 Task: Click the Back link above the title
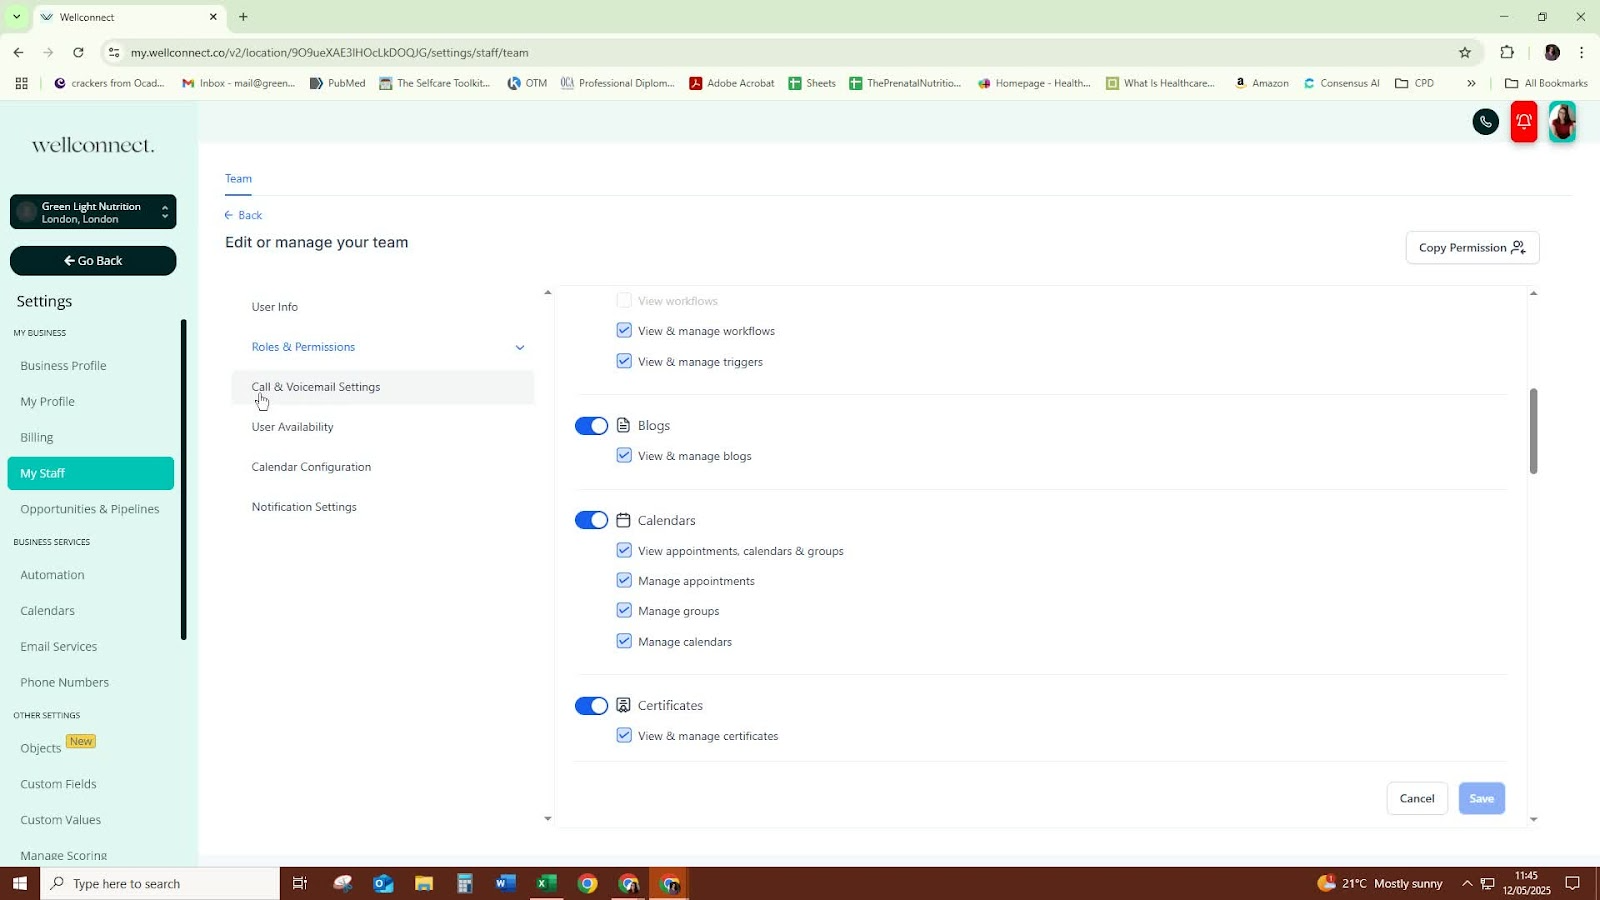click(243, 215)
